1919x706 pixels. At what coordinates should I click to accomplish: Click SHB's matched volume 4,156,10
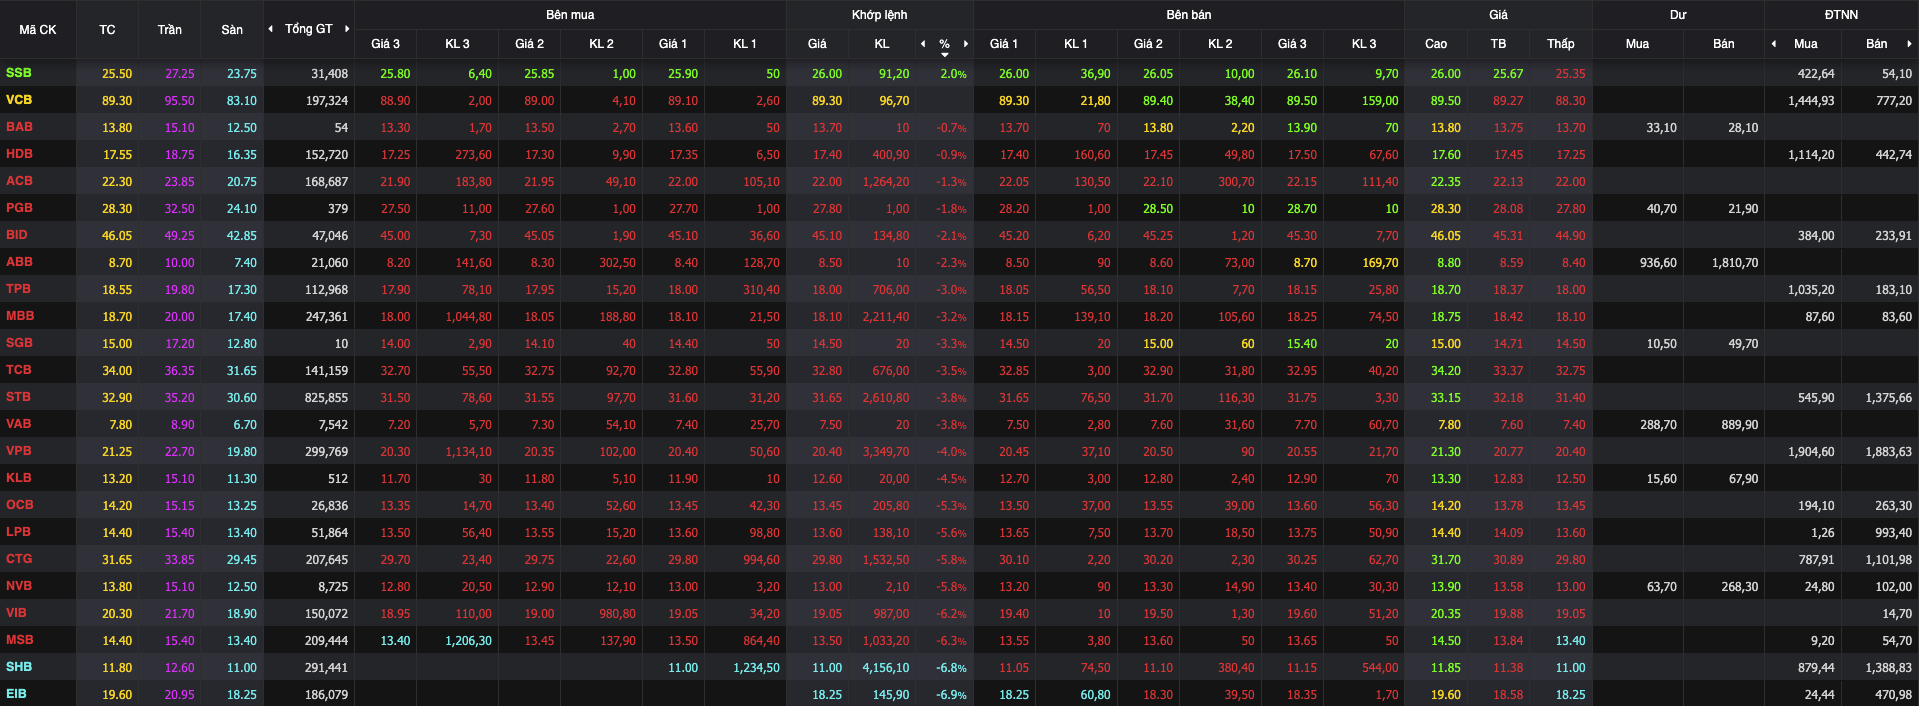tap(886, 668)
